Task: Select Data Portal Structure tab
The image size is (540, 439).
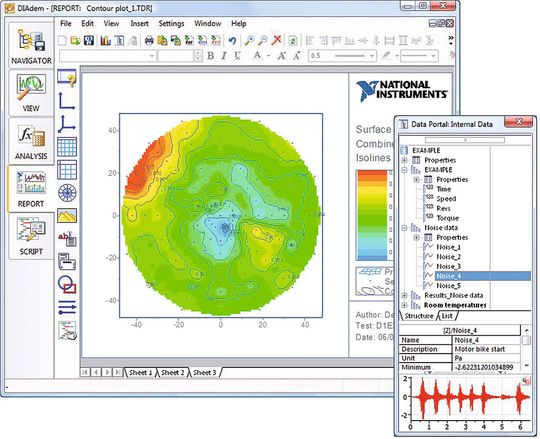Action: [418, 315]
